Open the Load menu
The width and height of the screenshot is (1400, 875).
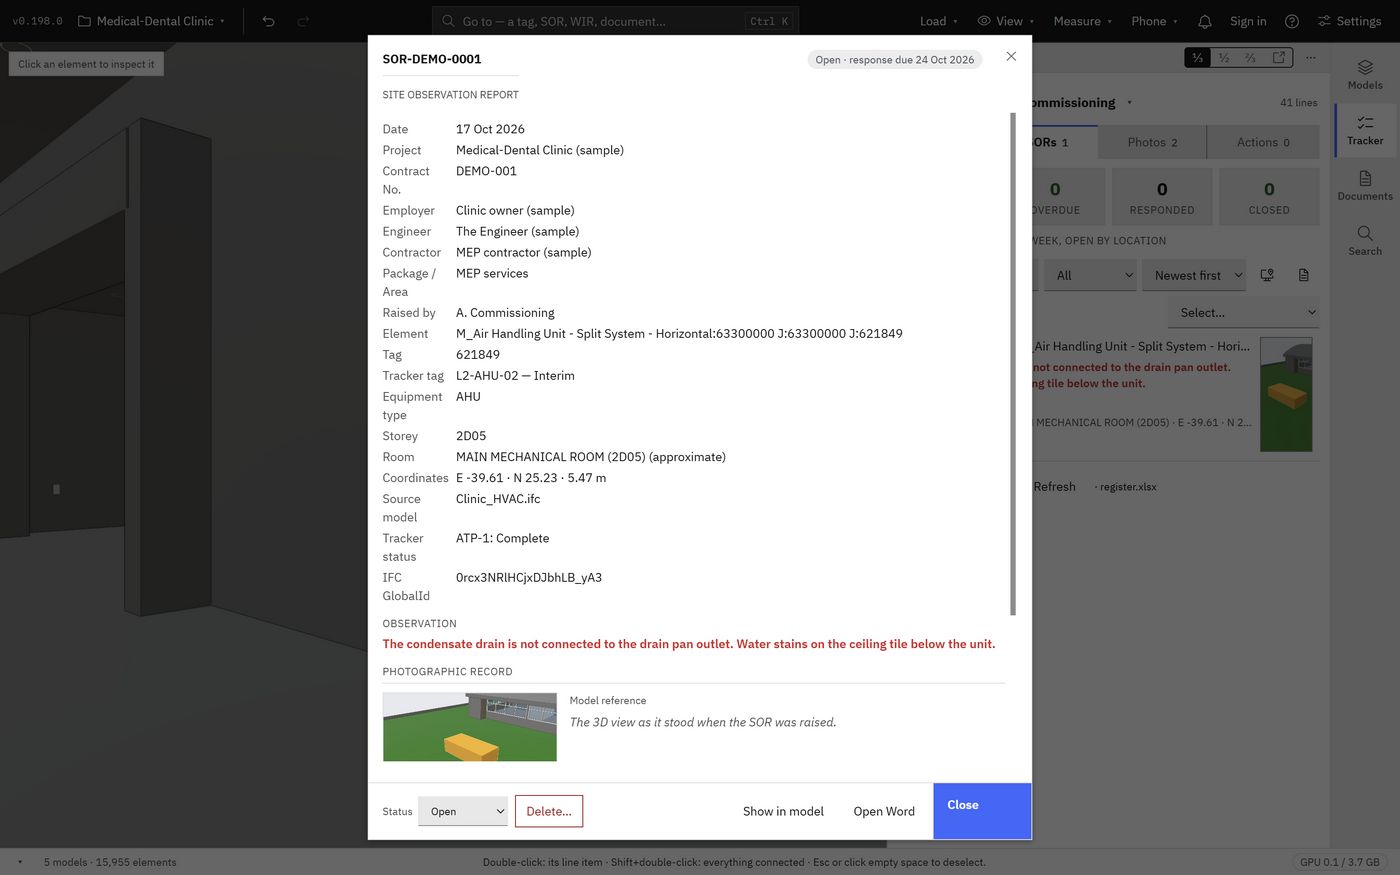click(x=938, y=21)
